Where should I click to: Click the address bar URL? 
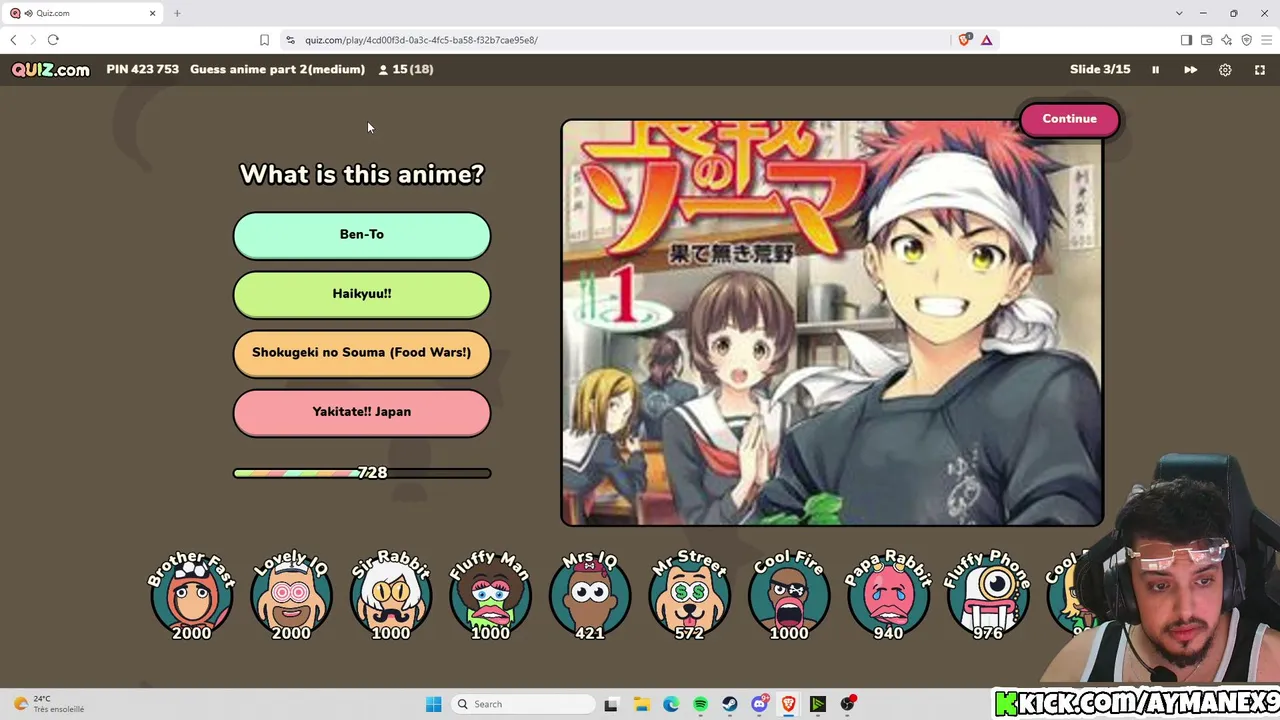click(421, 40)
